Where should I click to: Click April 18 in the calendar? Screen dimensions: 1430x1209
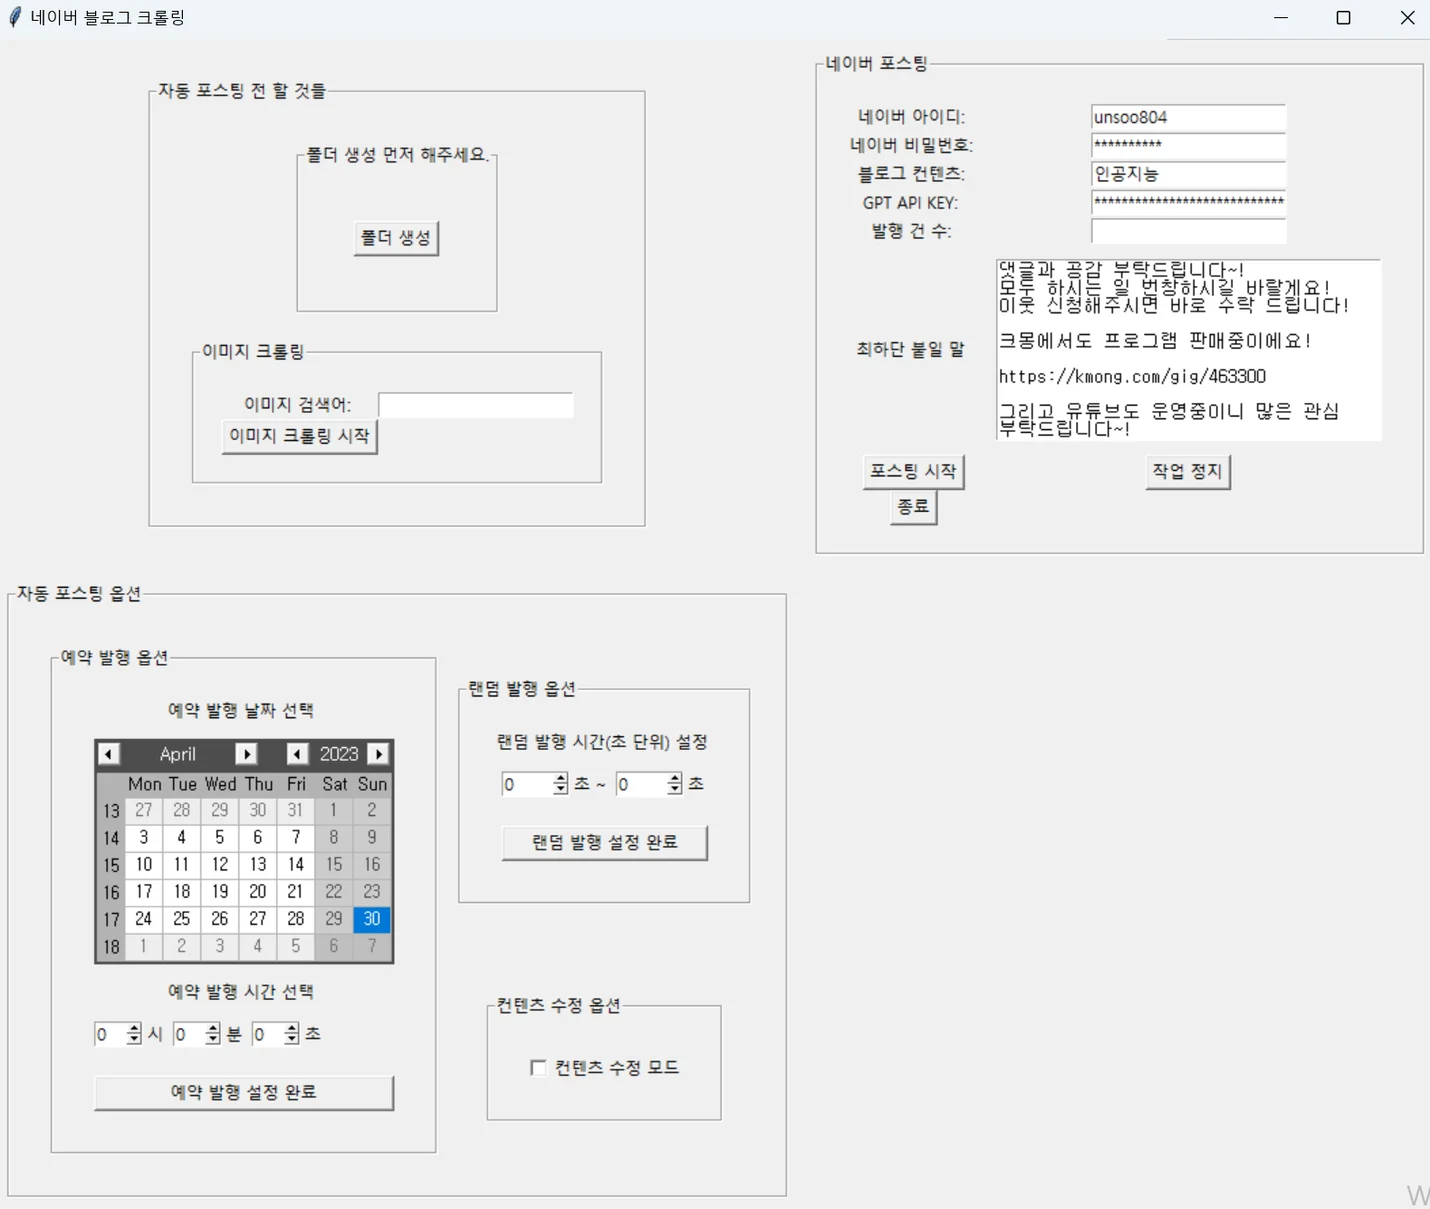[182, 891]
